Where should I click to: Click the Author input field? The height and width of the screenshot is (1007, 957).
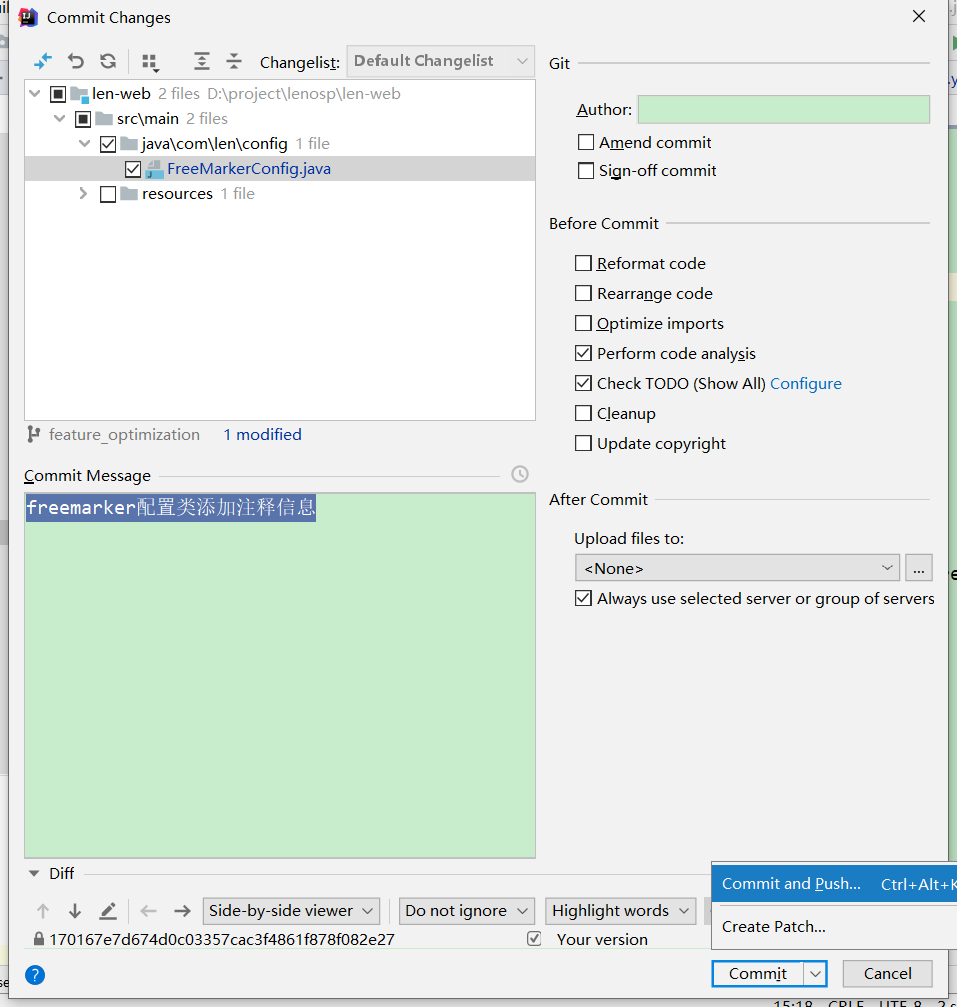(783, 110)
